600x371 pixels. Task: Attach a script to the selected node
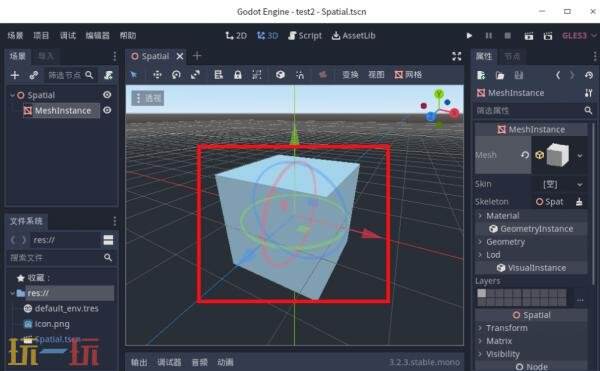[x=108, y=75]
